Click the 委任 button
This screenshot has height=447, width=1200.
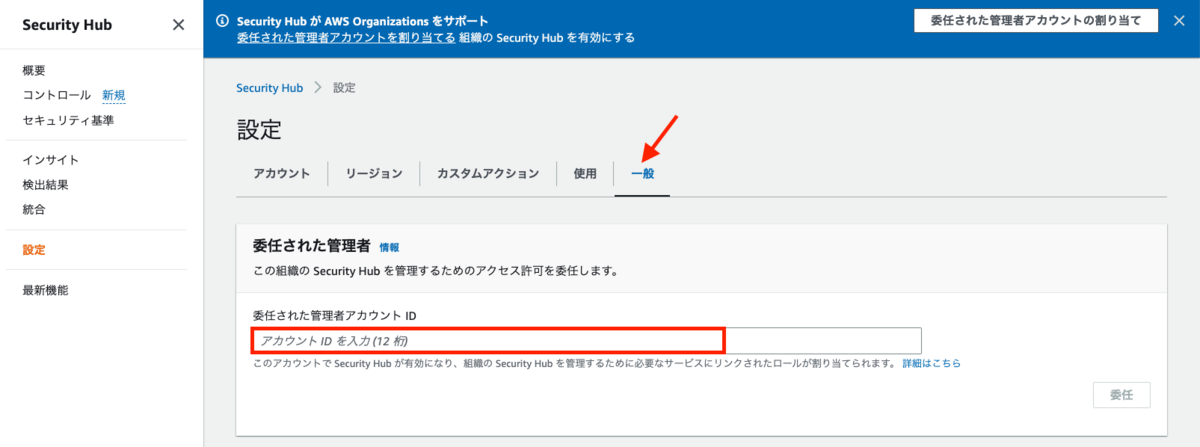(x=1122, y=394)
